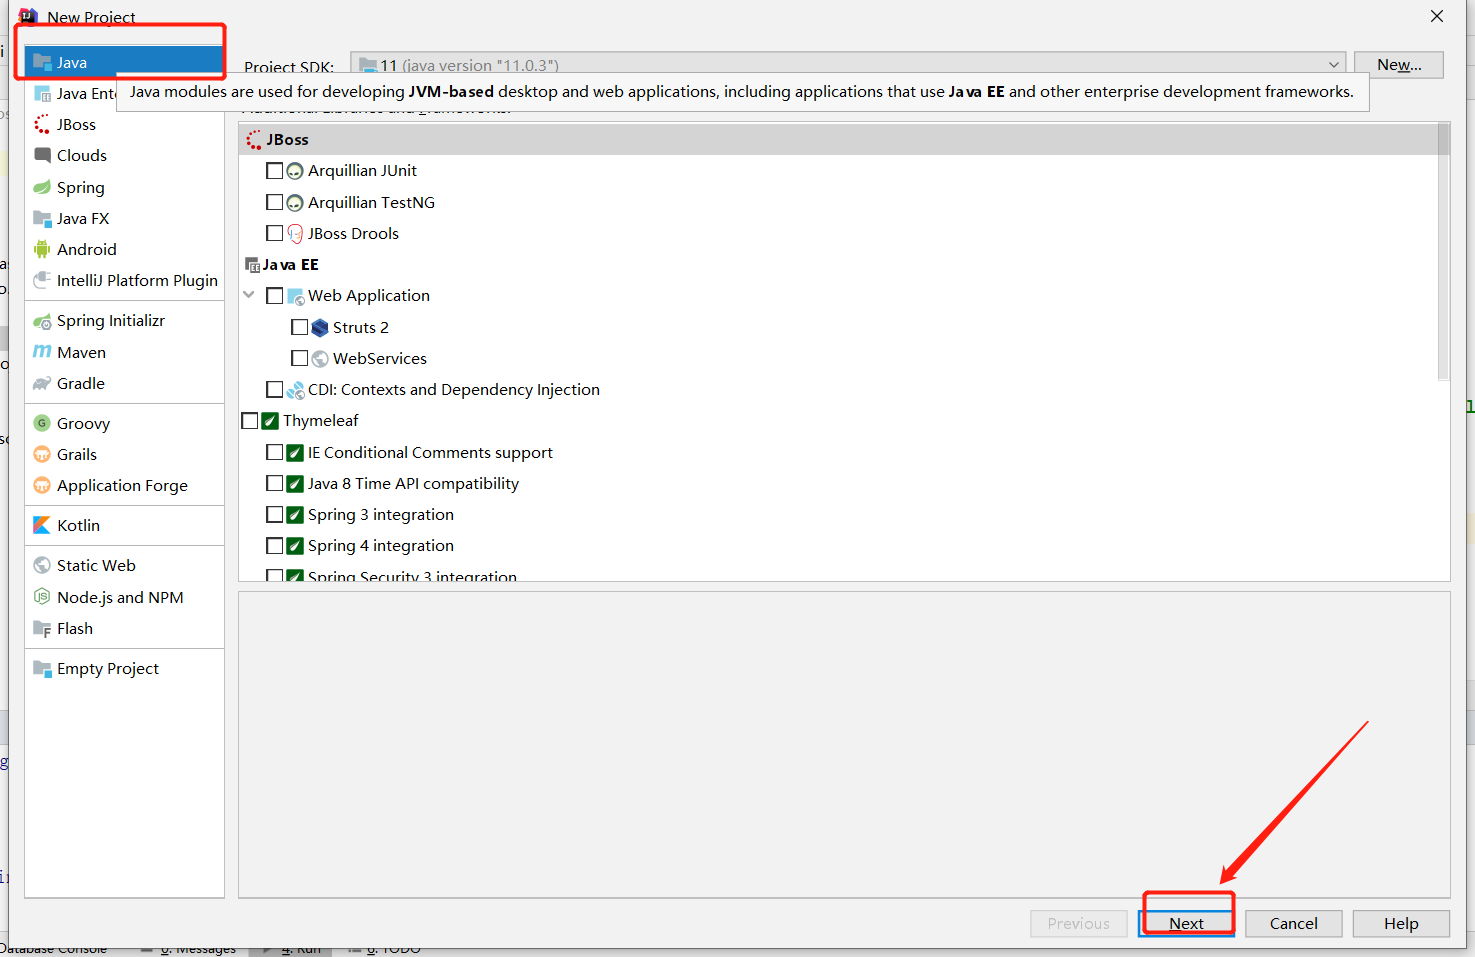
Task: Open Help for the New Project dialog
Action: pyautogui.click(x=1401, y=923)
